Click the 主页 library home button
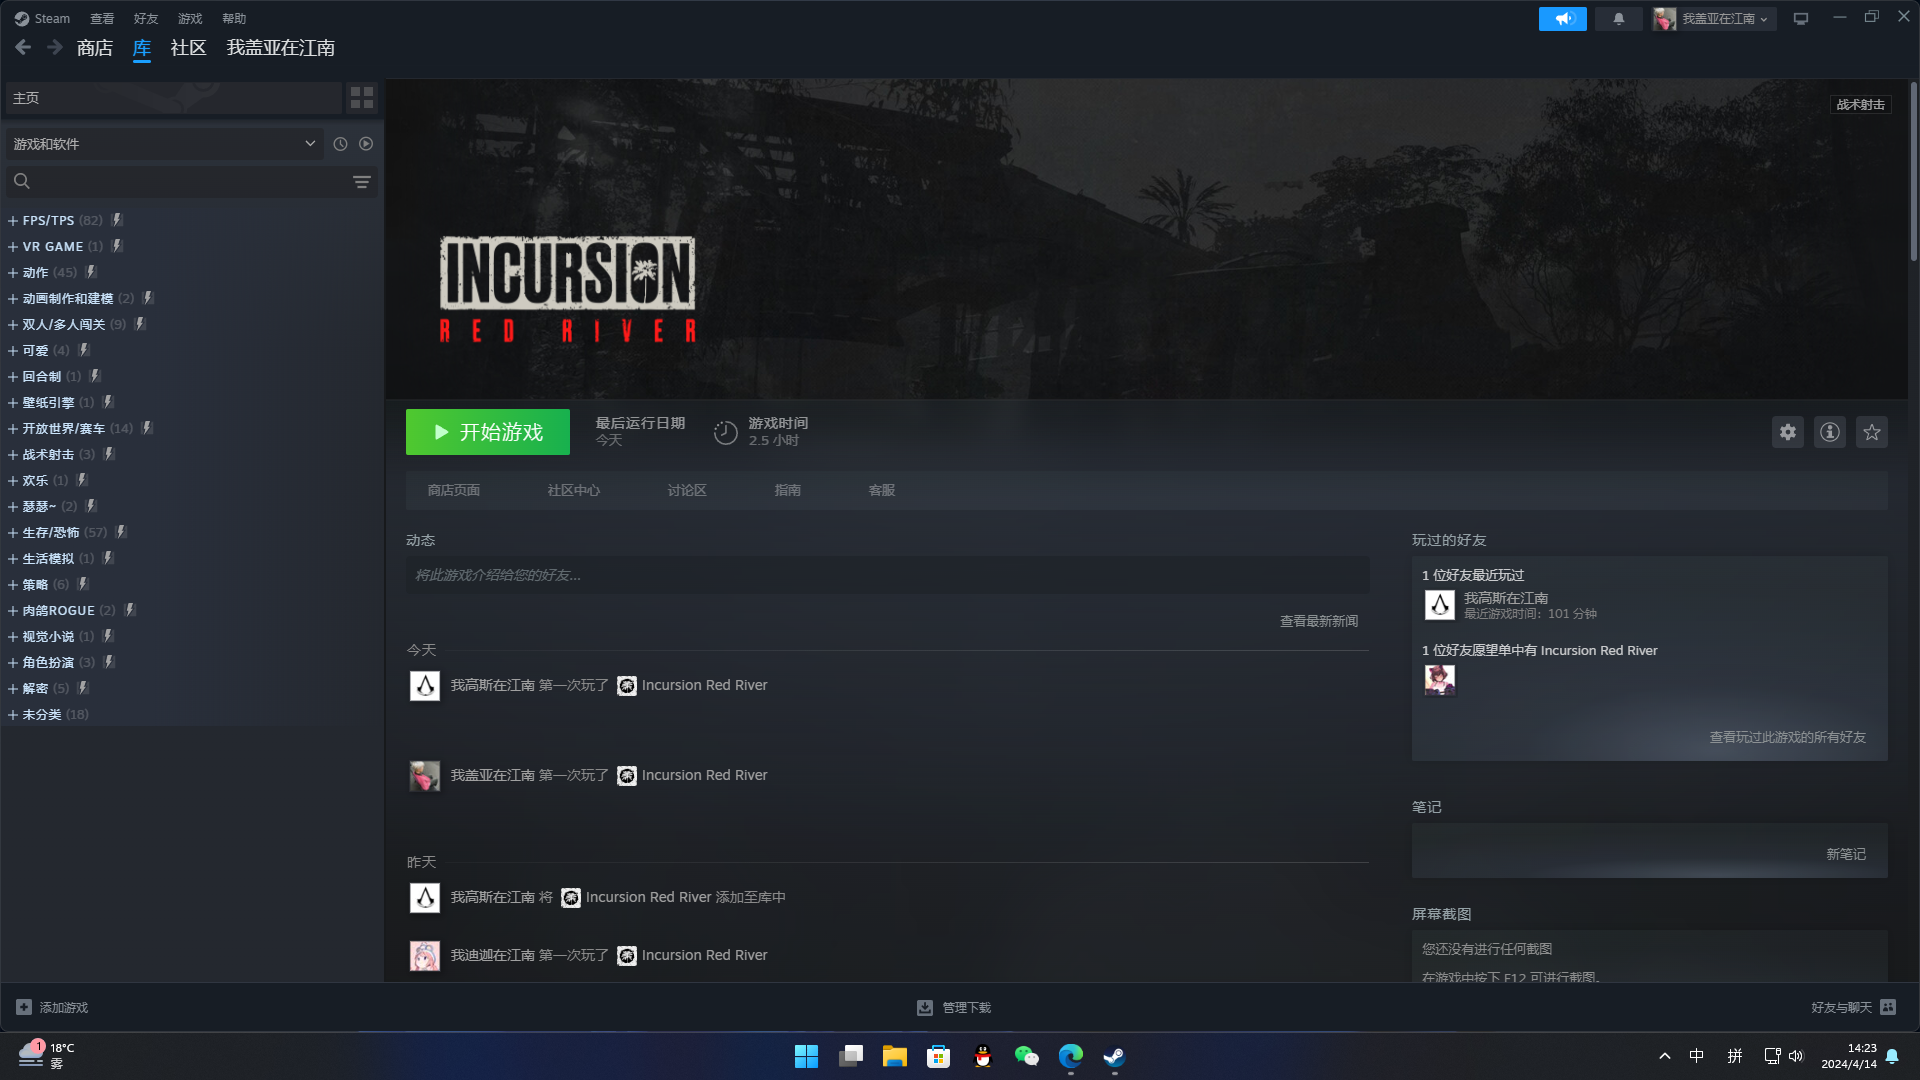Screen dimensions: 1920x1080 click(174, 98)
